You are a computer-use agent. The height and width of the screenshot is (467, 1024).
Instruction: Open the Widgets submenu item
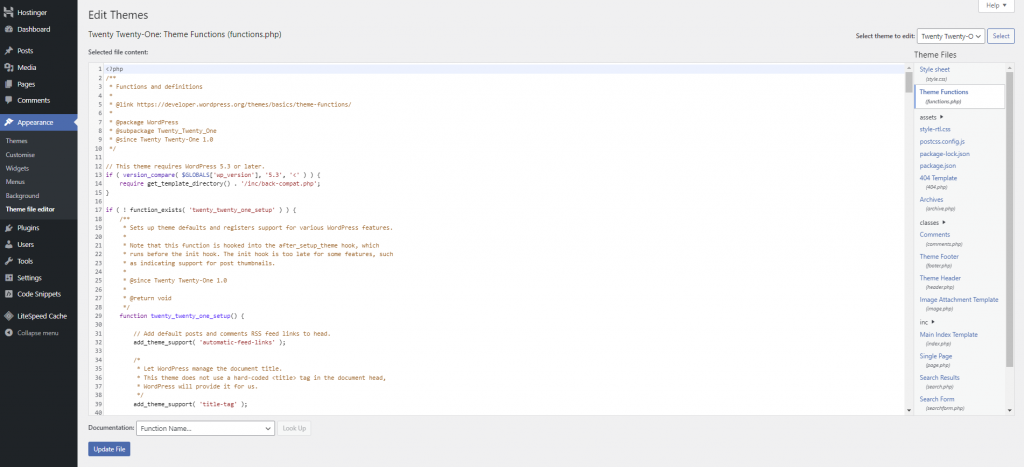(17, 169)
